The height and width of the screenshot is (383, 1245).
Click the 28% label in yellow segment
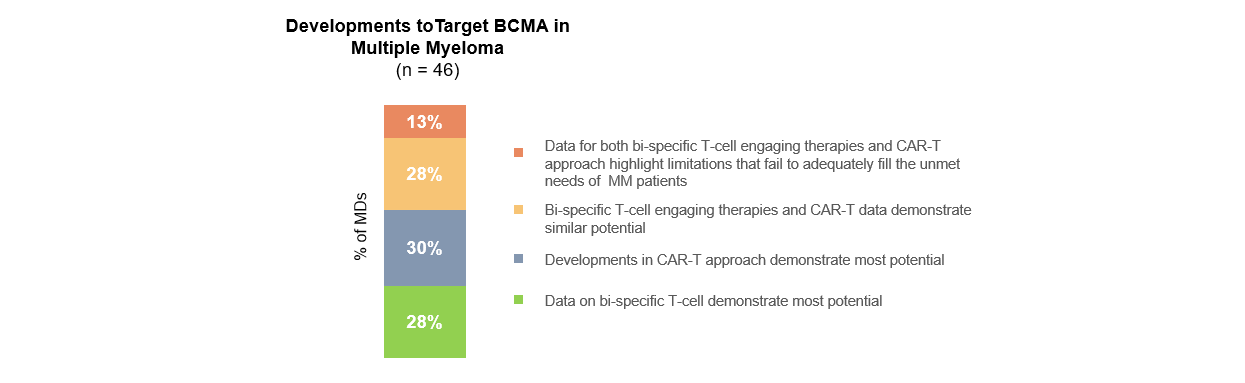click(425, 174)
